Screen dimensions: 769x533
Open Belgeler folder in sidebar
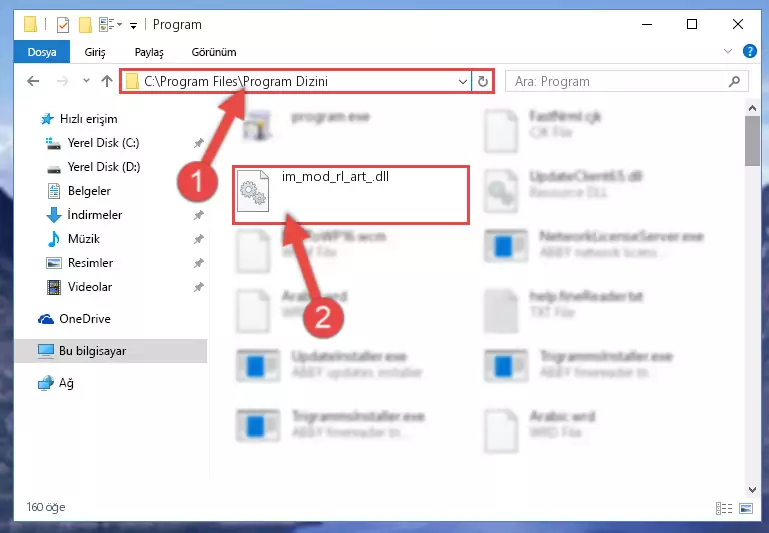tap(79, 191)
